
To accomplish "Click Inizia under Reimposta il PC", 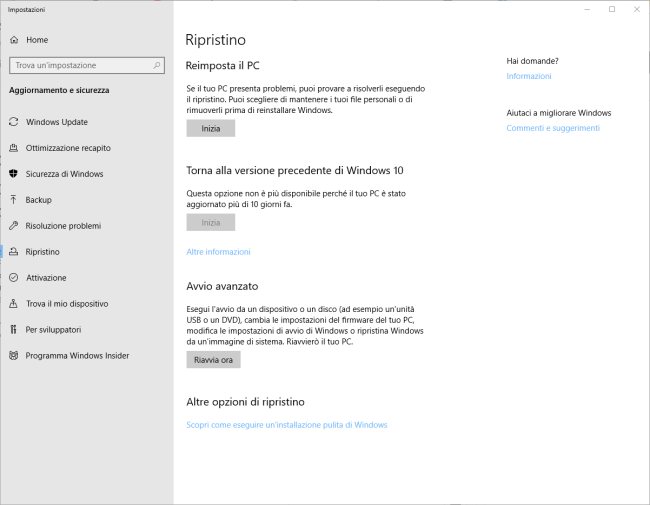I will [x=211, y=129].
